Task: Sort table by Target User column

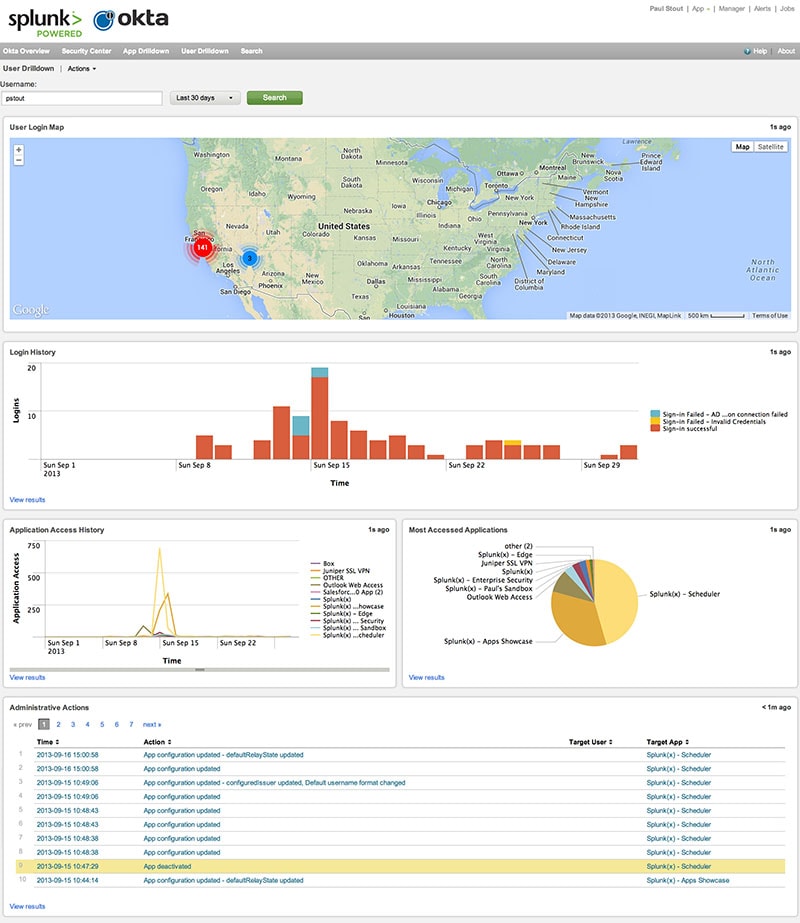Action: pyautogui.click(x=590, y=742)
